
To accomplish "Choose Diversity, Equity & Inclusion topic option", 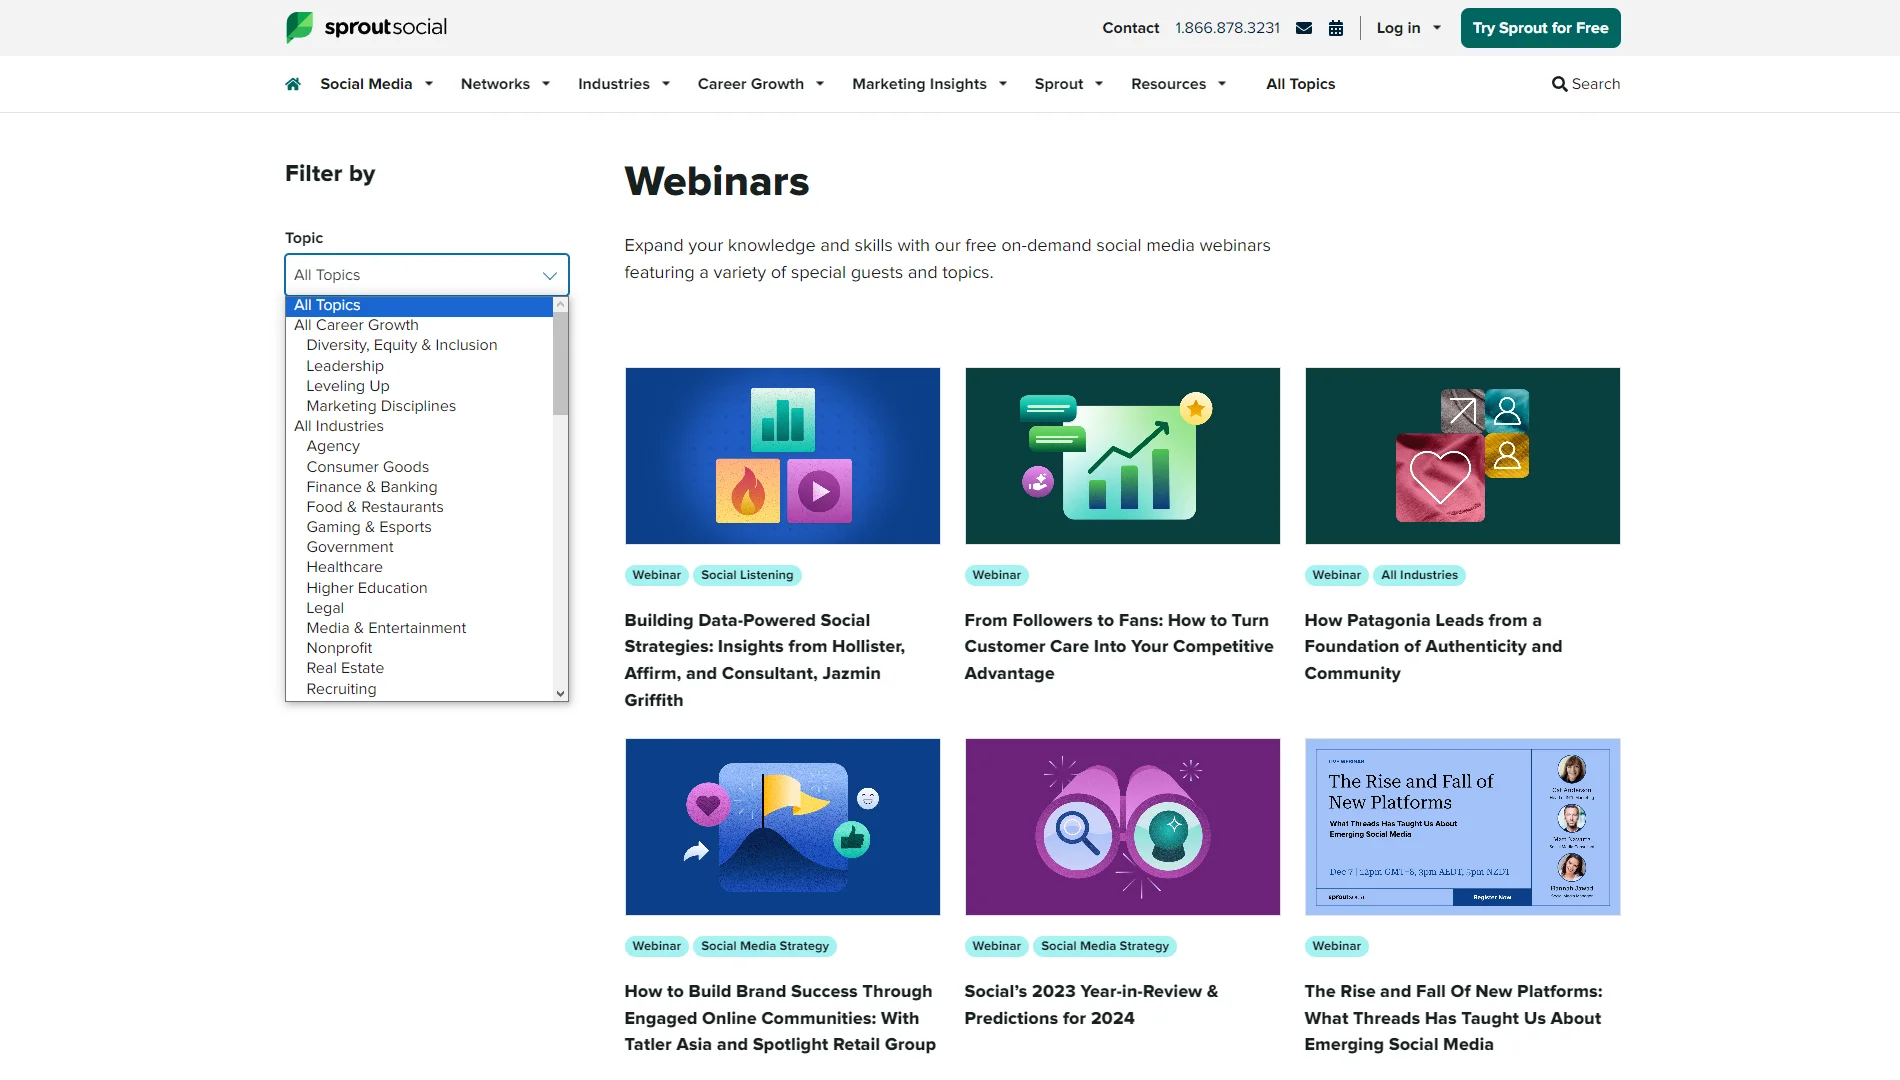I will click(401, 345).
